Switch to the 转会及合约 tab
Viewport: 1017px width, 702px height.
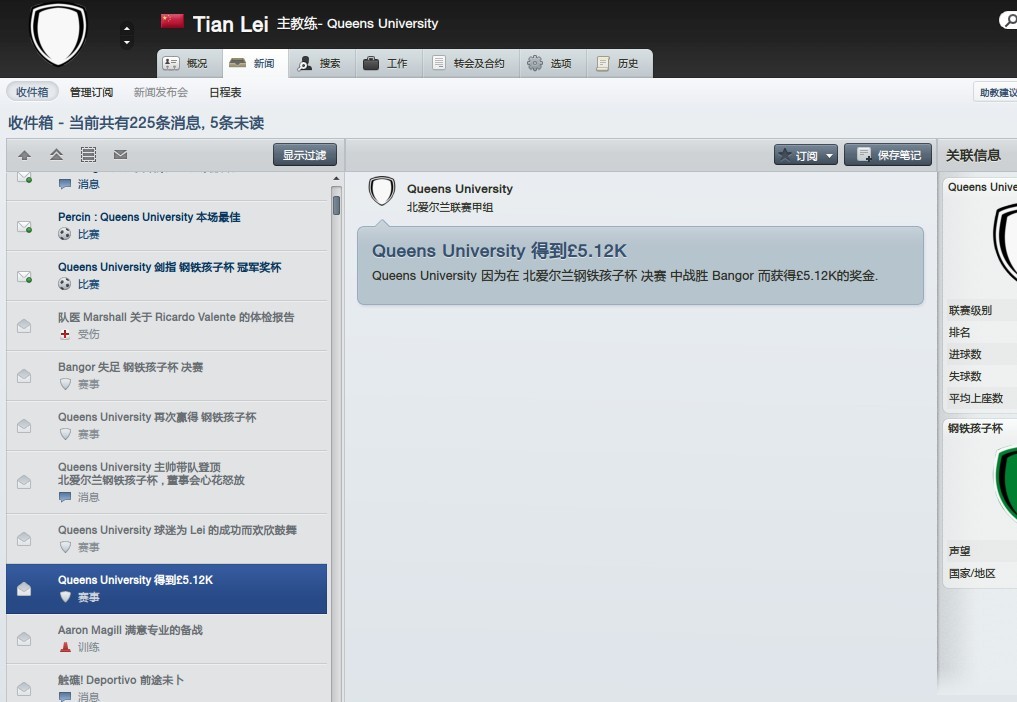click(x=471, y=63)
